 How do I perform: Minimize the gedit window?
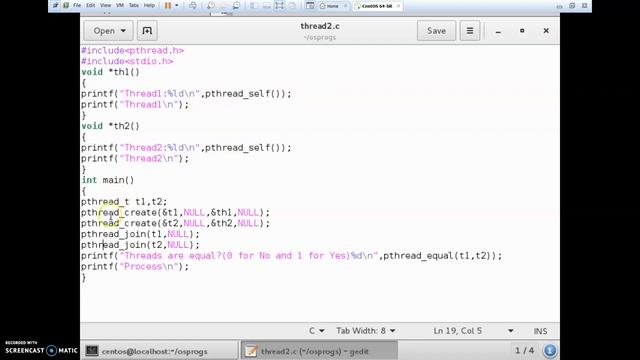498,31
